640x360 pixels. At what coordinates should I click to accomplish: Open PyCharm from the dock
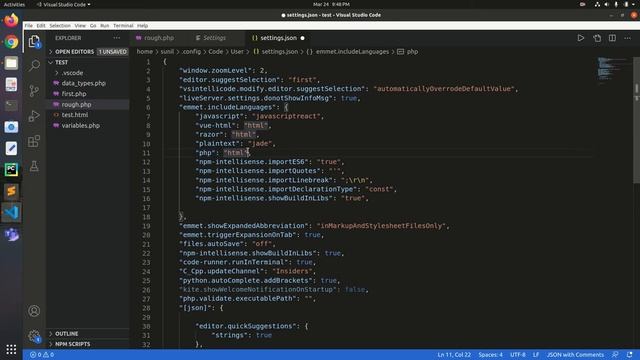coord(11,169)
